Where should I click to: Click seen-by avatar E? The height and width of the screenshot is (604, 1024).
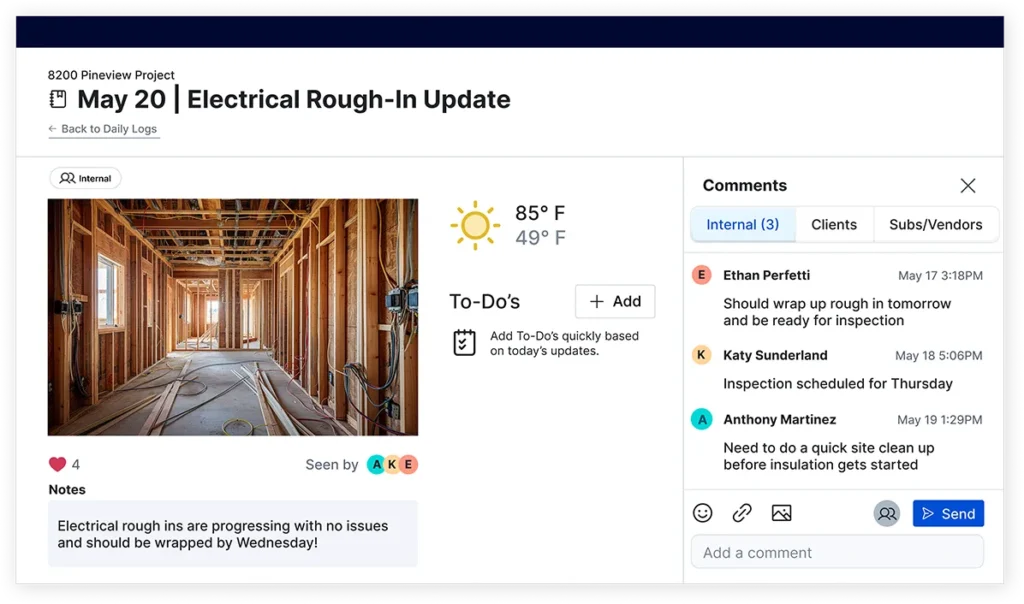[408, 464]
